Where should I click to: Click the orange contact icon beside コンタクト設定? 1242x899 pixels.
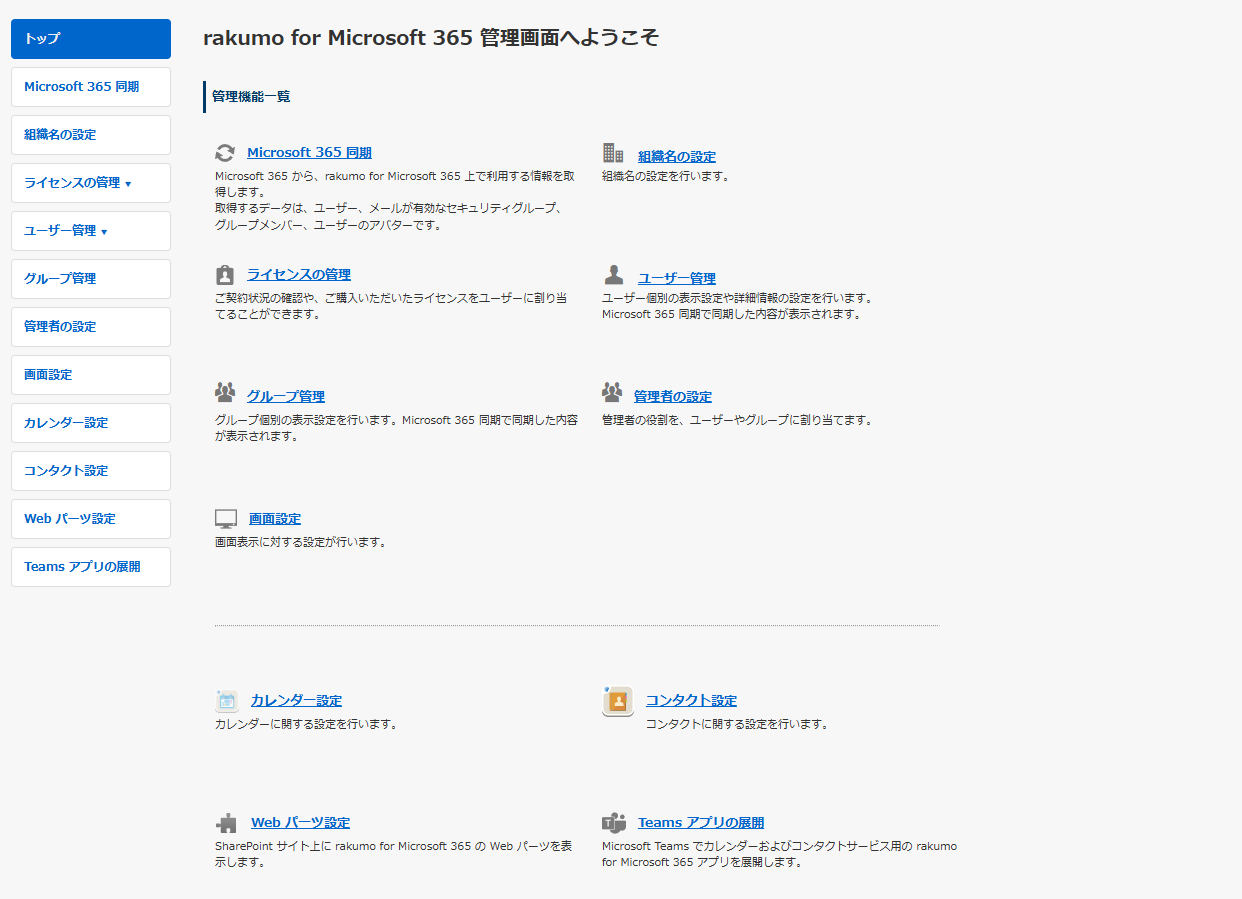pos(618,701)
